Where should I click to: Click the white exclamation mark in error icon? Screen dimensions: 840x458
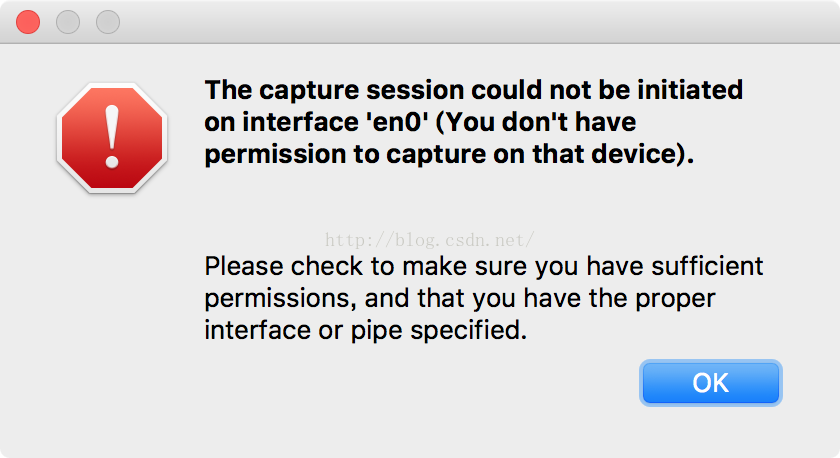point(112,137)
